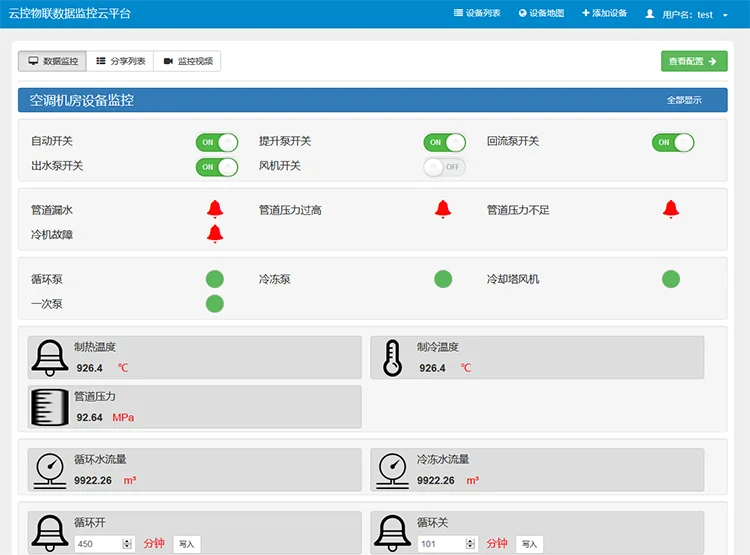
Task: Click the 管道压力过高 alarm bell icon
Action: tap(443, 209)
